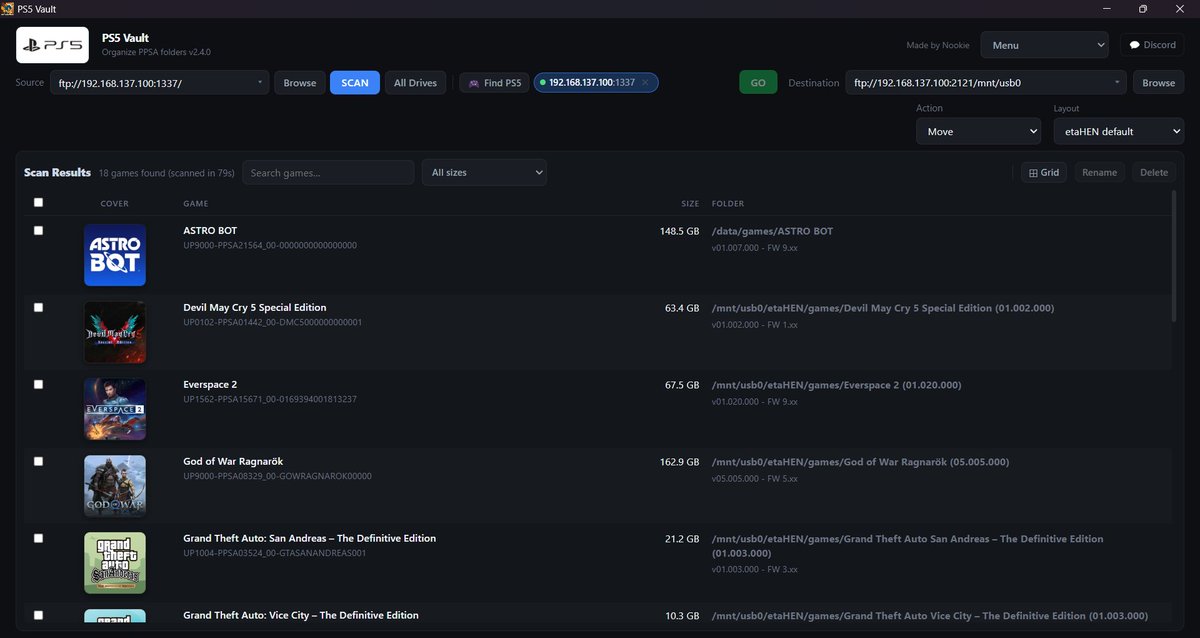Browse for the source folder
This screenshot has height=638, width=1200.
tap(299, 83)
